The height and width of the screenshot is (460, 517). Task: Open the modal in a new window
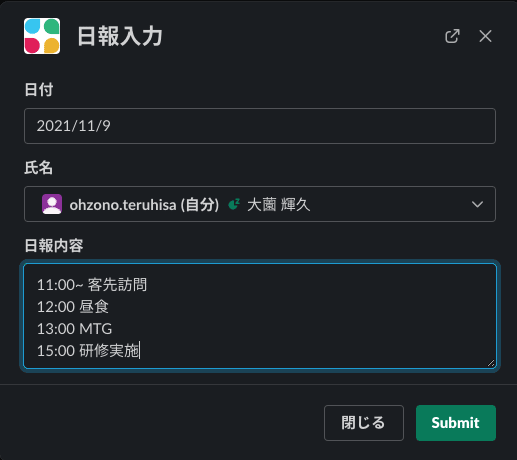click(452, 36)
